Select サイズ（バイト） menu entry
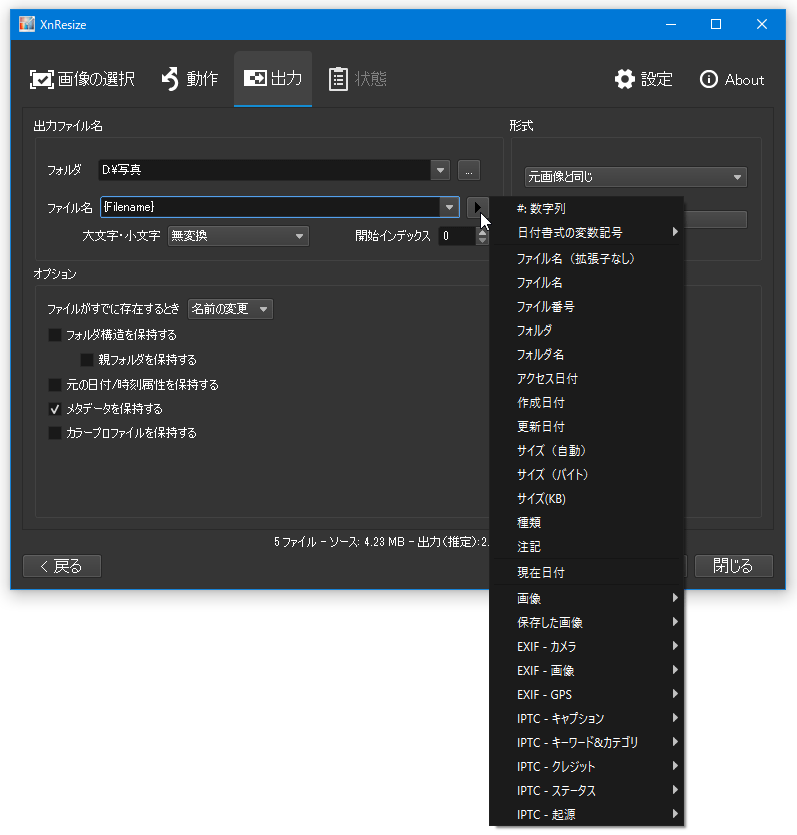This screenshot has height=835, width=797. pyautogui.click(x=586, y=474)
